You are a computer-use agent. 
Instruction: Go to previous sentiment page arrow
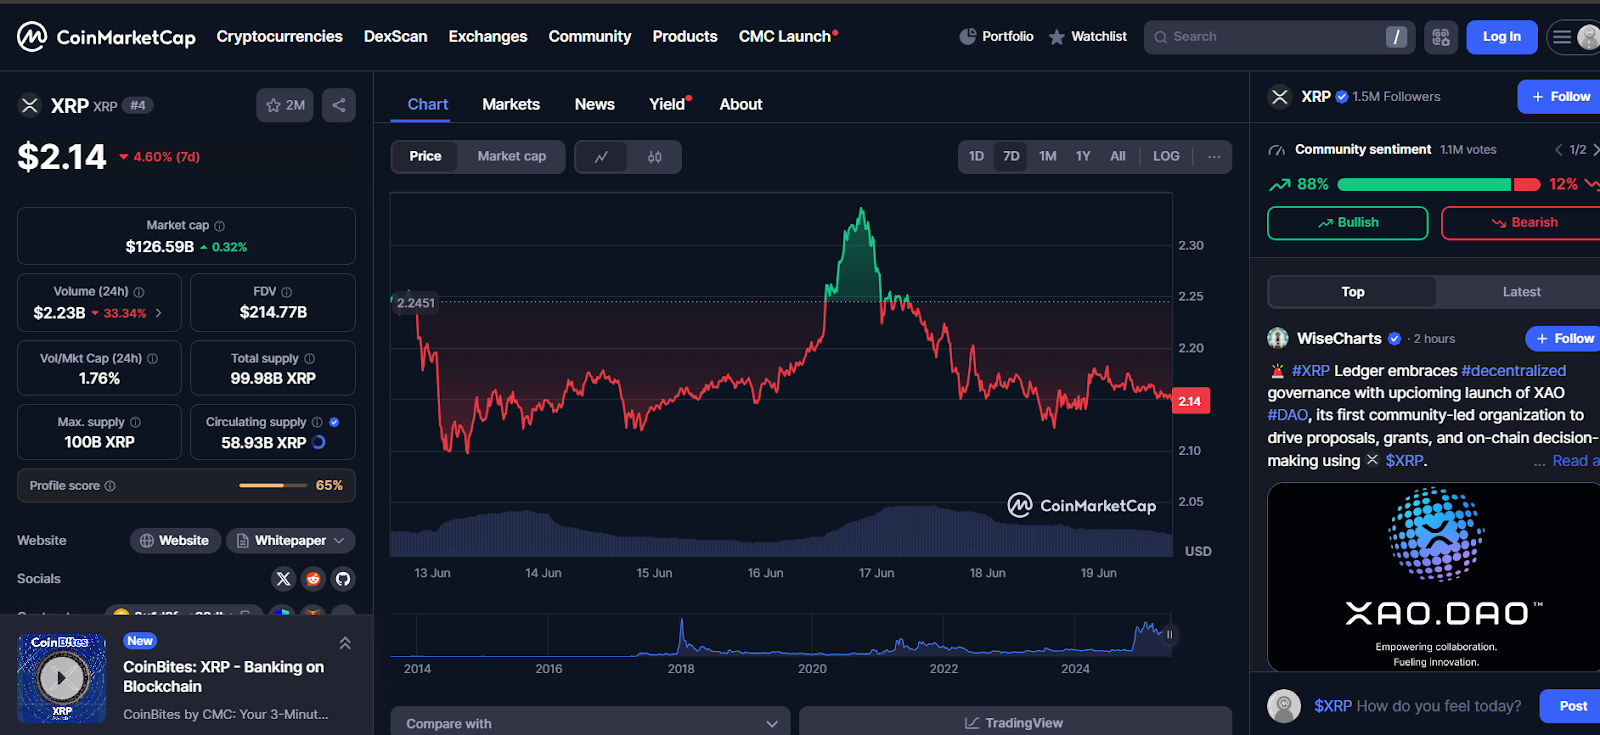(x=1558, y=150)
